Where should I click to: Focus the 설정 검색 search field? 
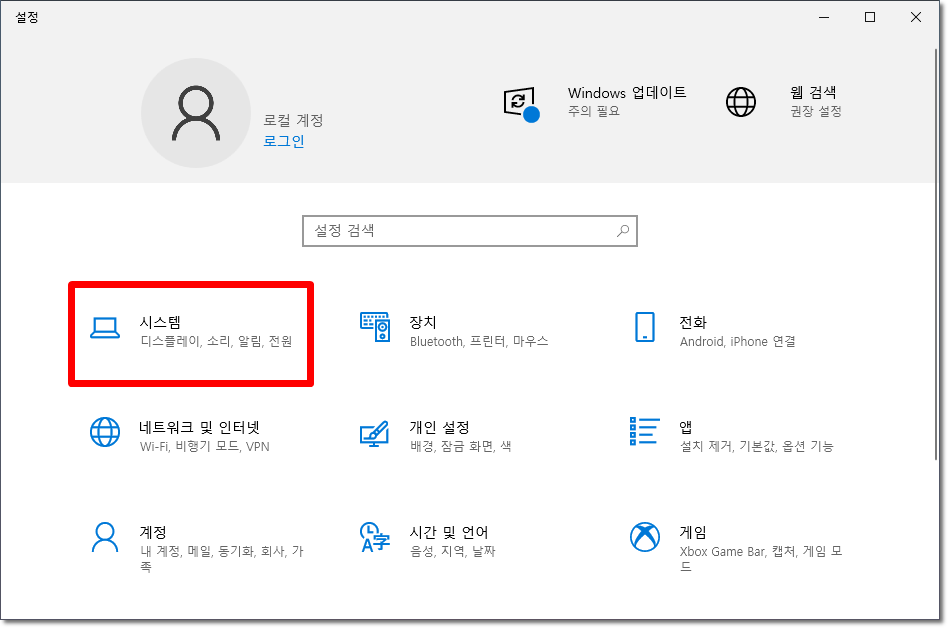[x=470, y=231]
